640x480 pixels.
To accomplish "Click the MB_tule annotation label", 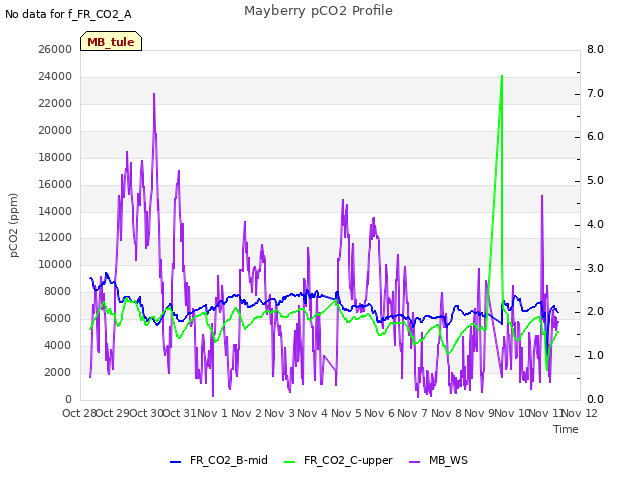I will coord(111,41).
